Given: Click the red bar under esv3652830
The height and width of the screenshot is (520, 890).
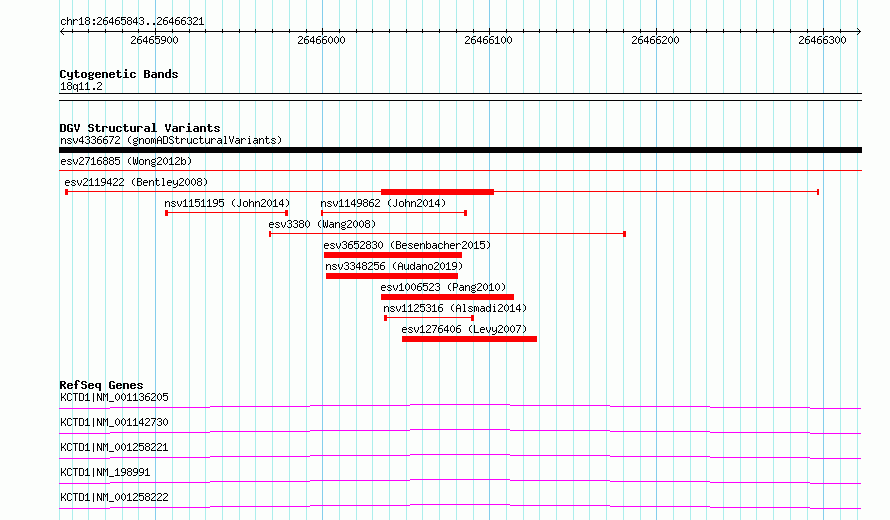Looking at the screenshot, I should 393,255.
